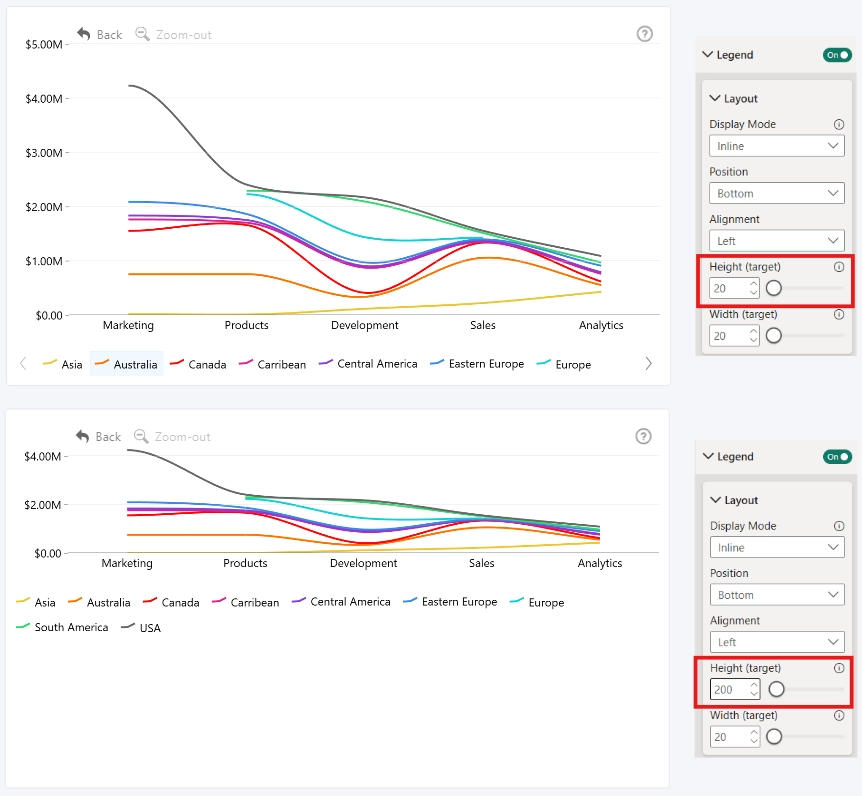Screen dimensions: 862x796
Task: Turn off the top Legend toggle
Action: pyautogui.click(x=837, y=55)
